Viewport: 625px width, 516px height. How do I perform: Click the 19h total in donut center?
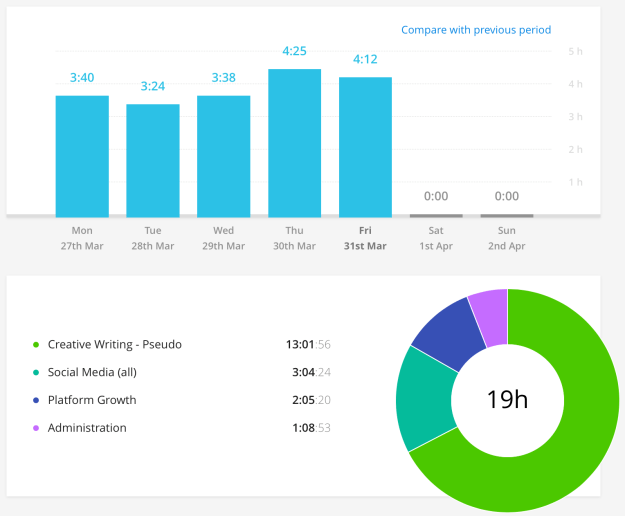(507, 400)
